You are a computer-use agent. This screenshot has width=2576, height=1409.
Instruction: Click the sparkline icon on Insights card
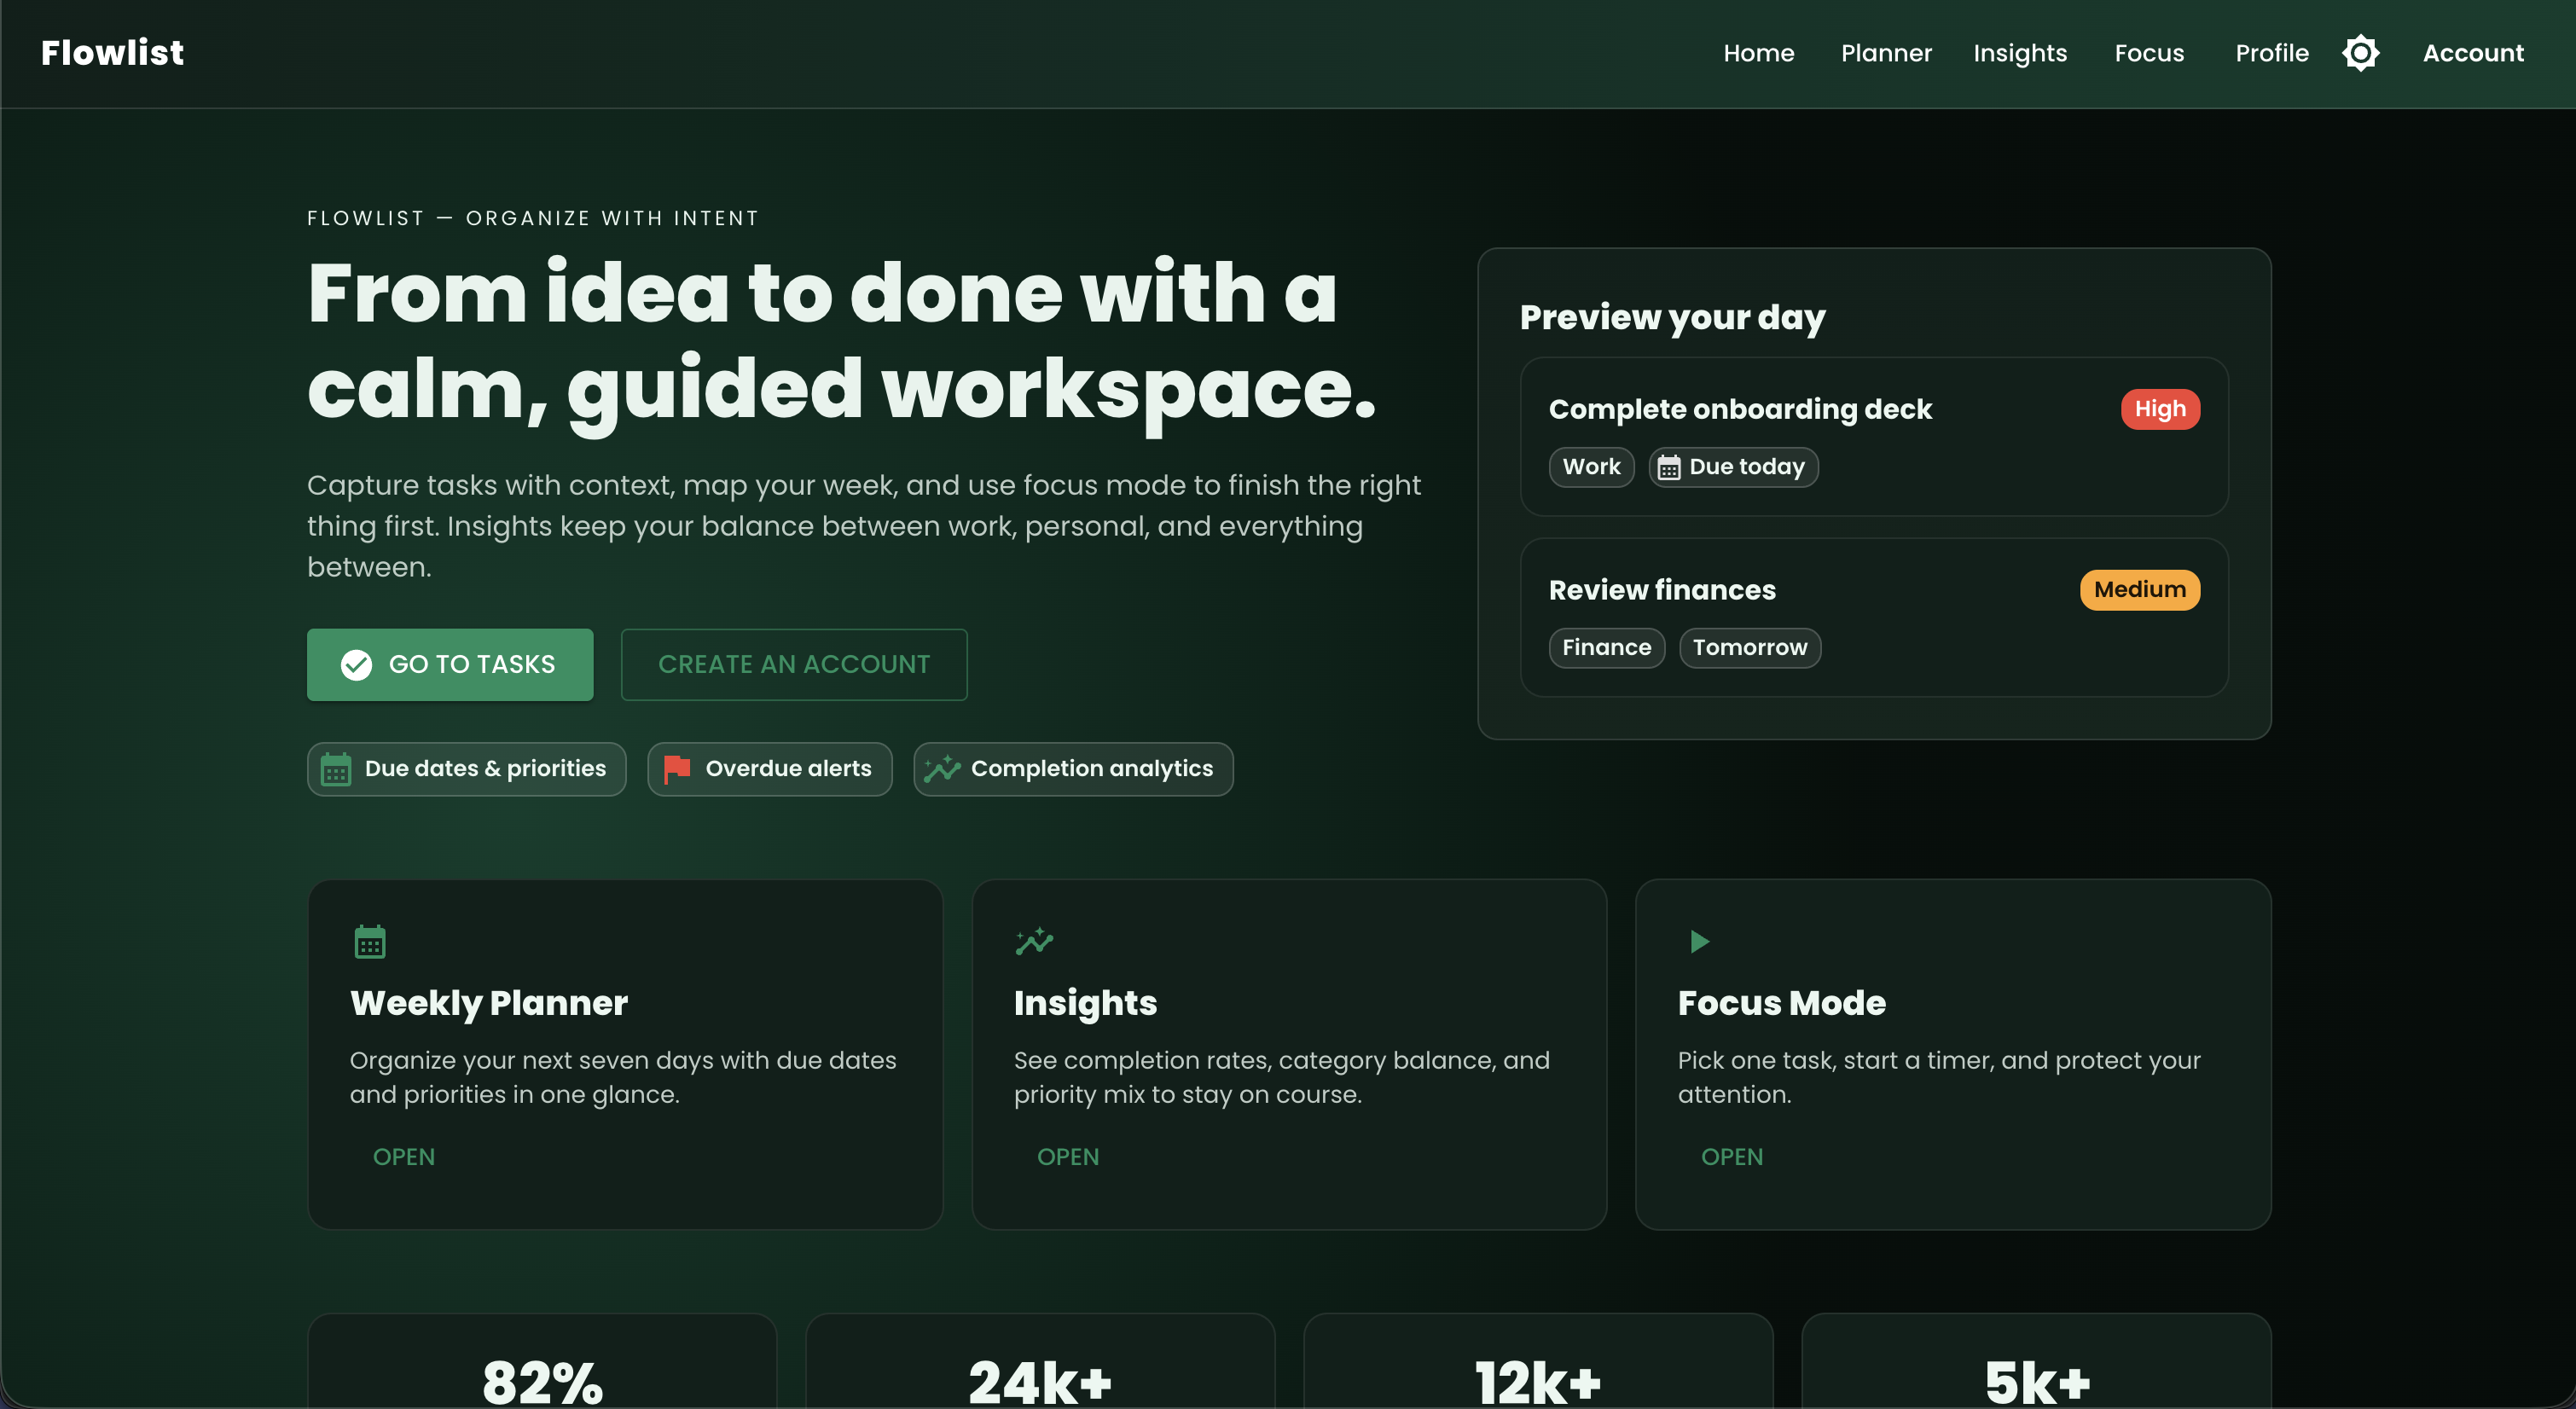1035,940
